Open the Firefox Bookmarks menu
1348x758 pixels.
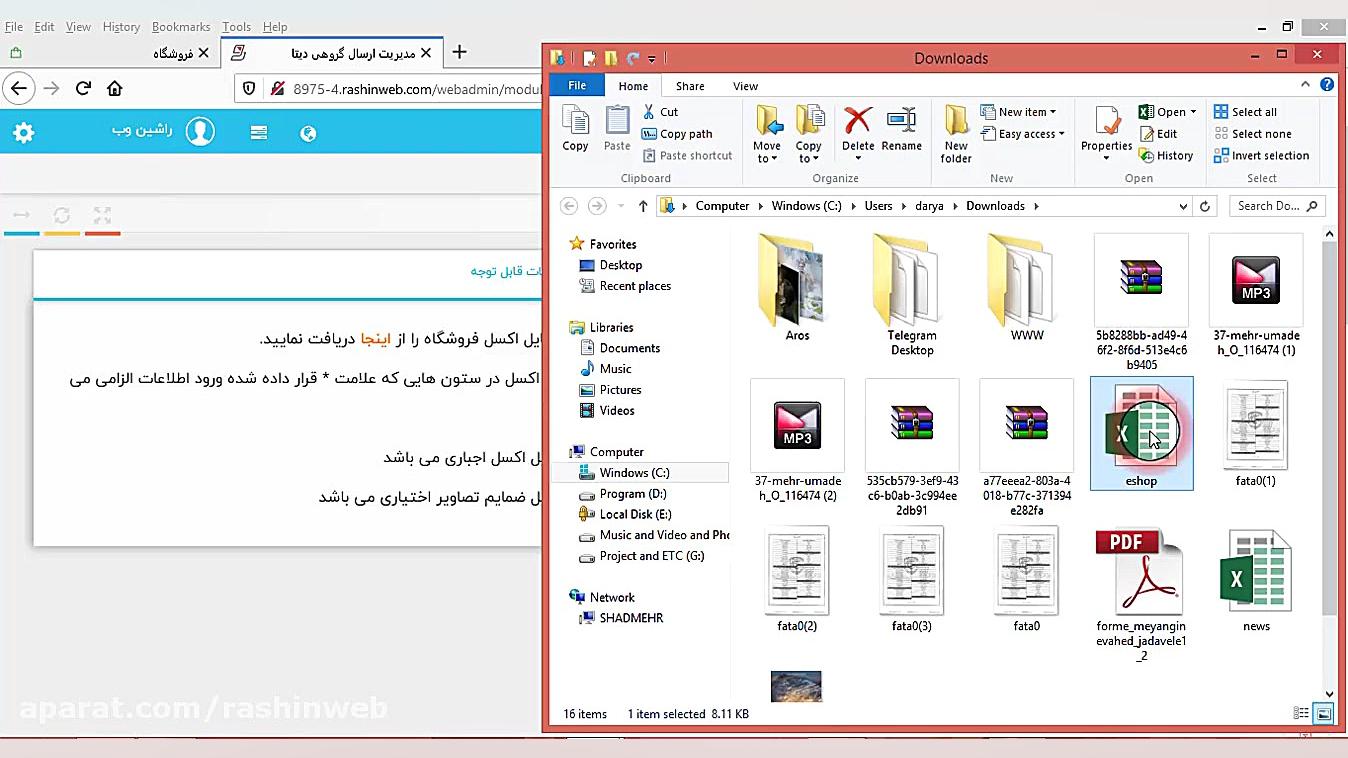[x=181, y=27]
